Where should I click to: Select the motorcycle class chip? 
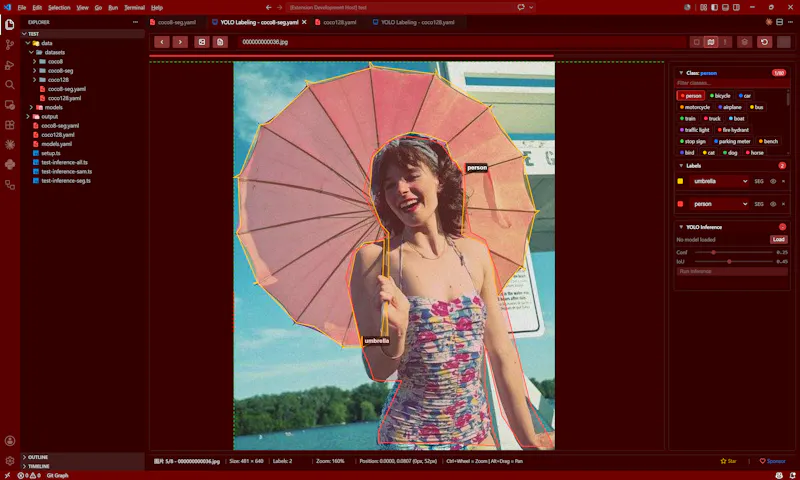(x=694, y=107)
